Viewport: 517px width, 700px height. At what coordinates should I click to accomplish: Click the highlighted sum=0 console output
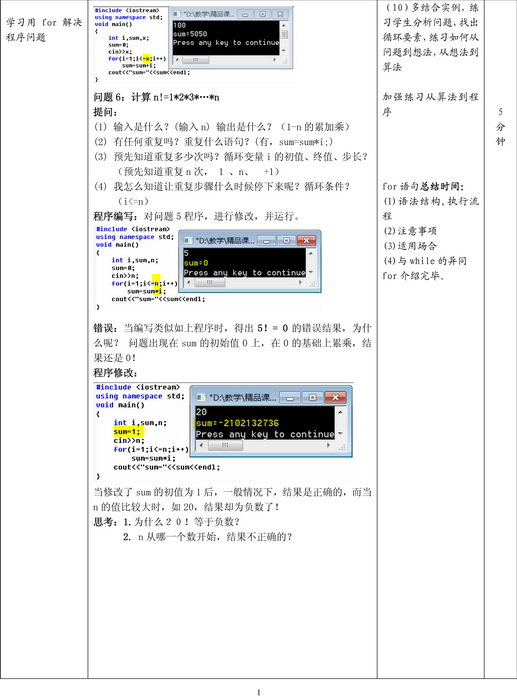tap(196, 263)
